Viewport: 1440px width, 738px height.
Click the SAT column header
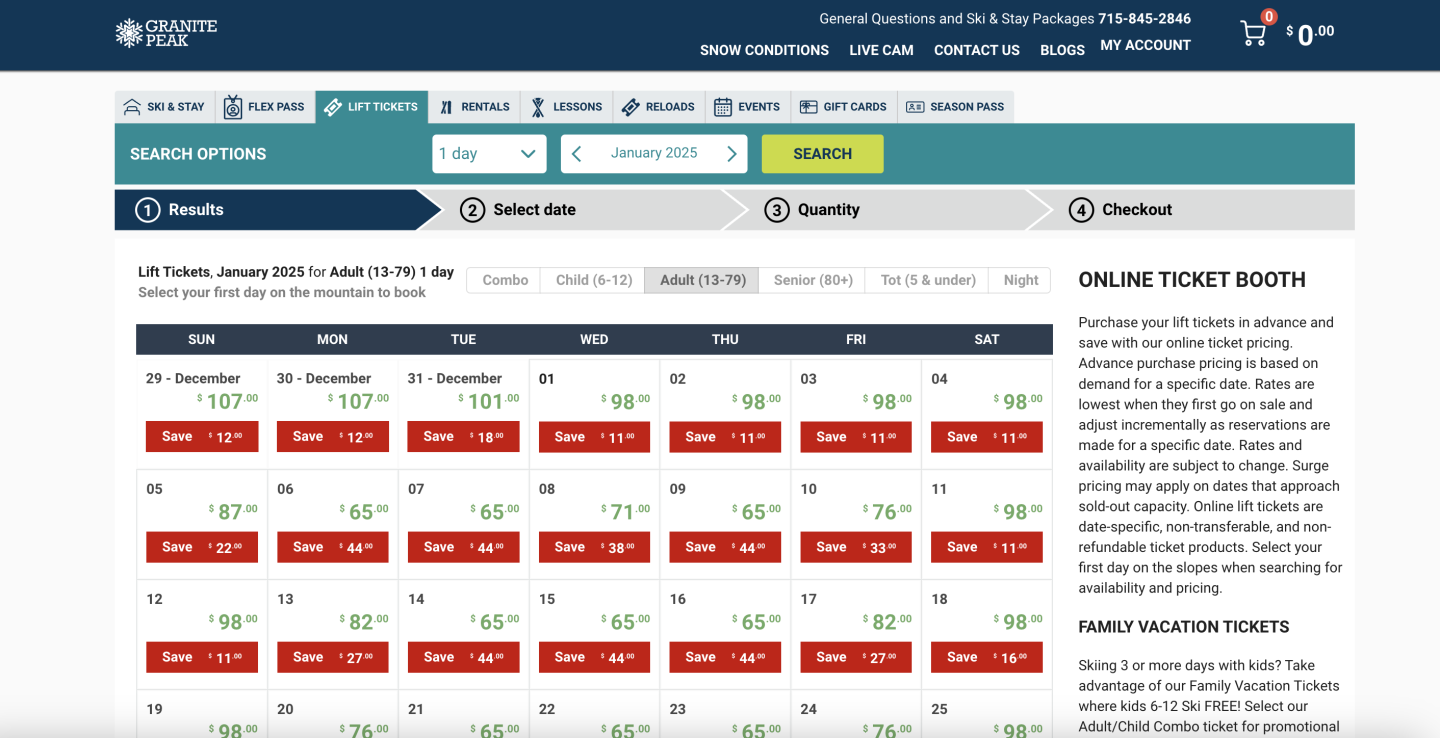pyautogui.click(x=987, y=339)
